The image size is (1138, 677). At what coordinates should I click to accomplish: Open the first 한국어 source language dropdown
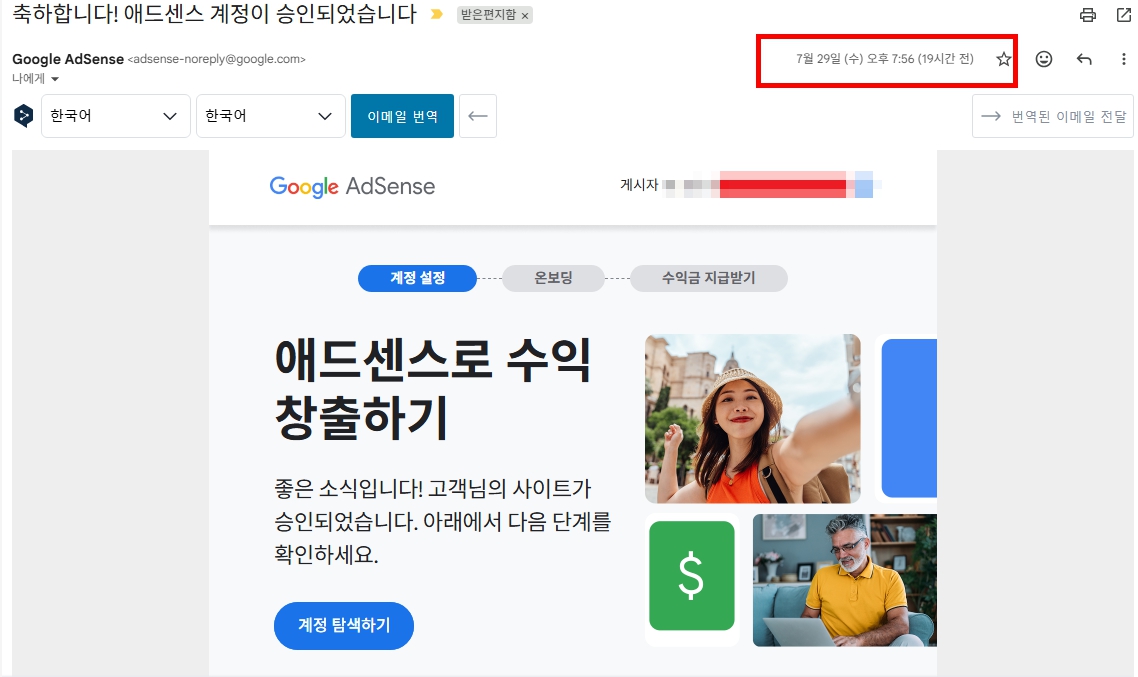tap(115, 115)
